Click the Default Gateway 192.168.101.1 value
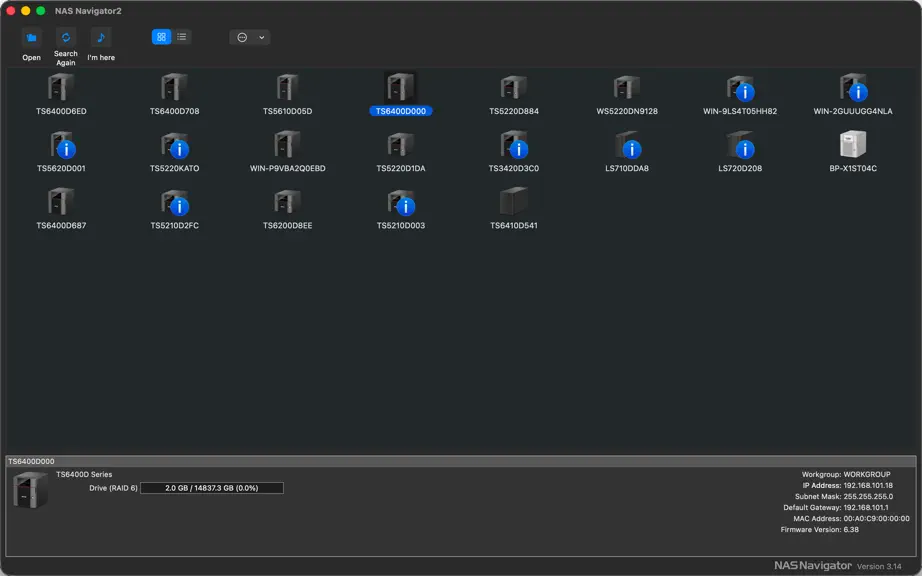 coord(866,508)
